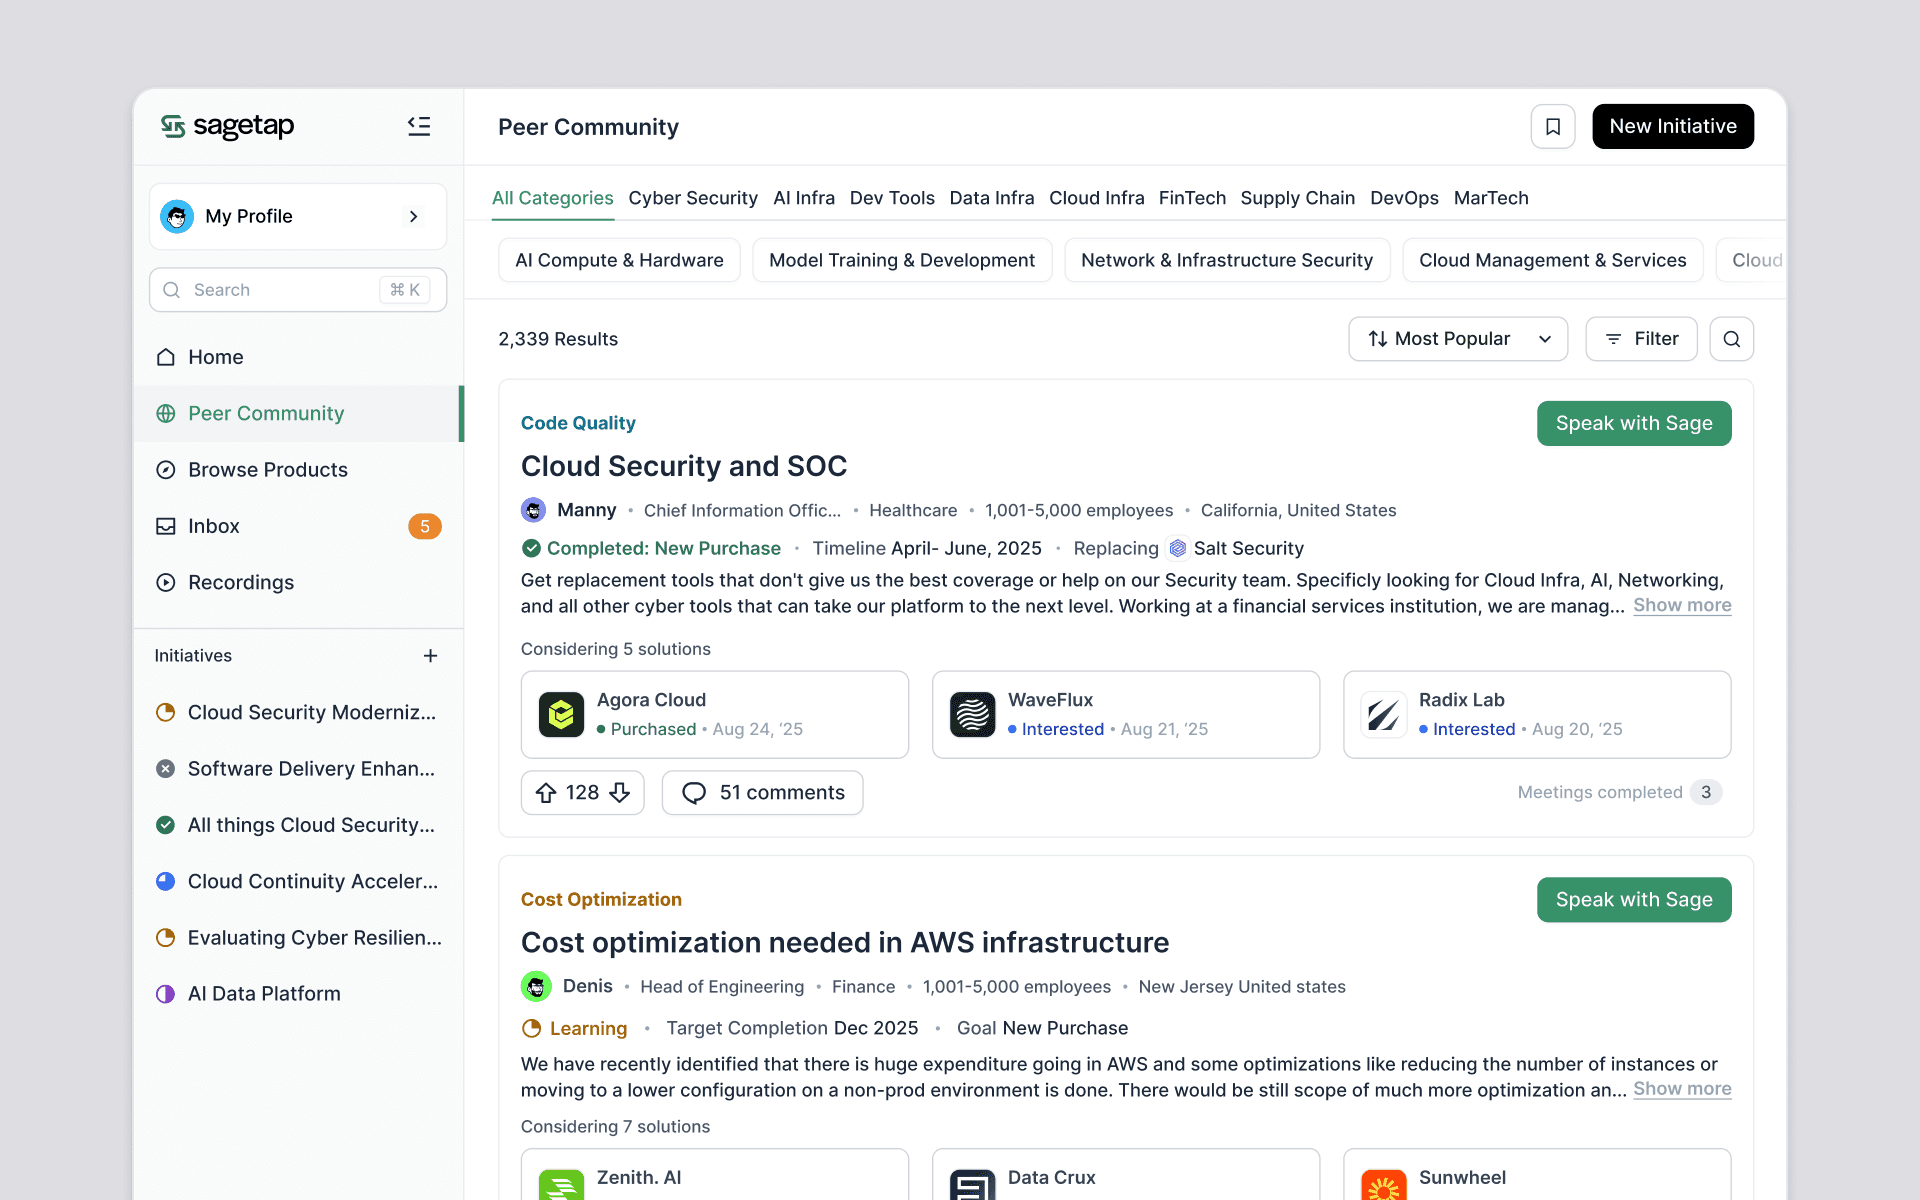Open Recordings from the sidebar
Image resolution: width=1920 pixels, height=1200 pixels.
coord(240,582)
